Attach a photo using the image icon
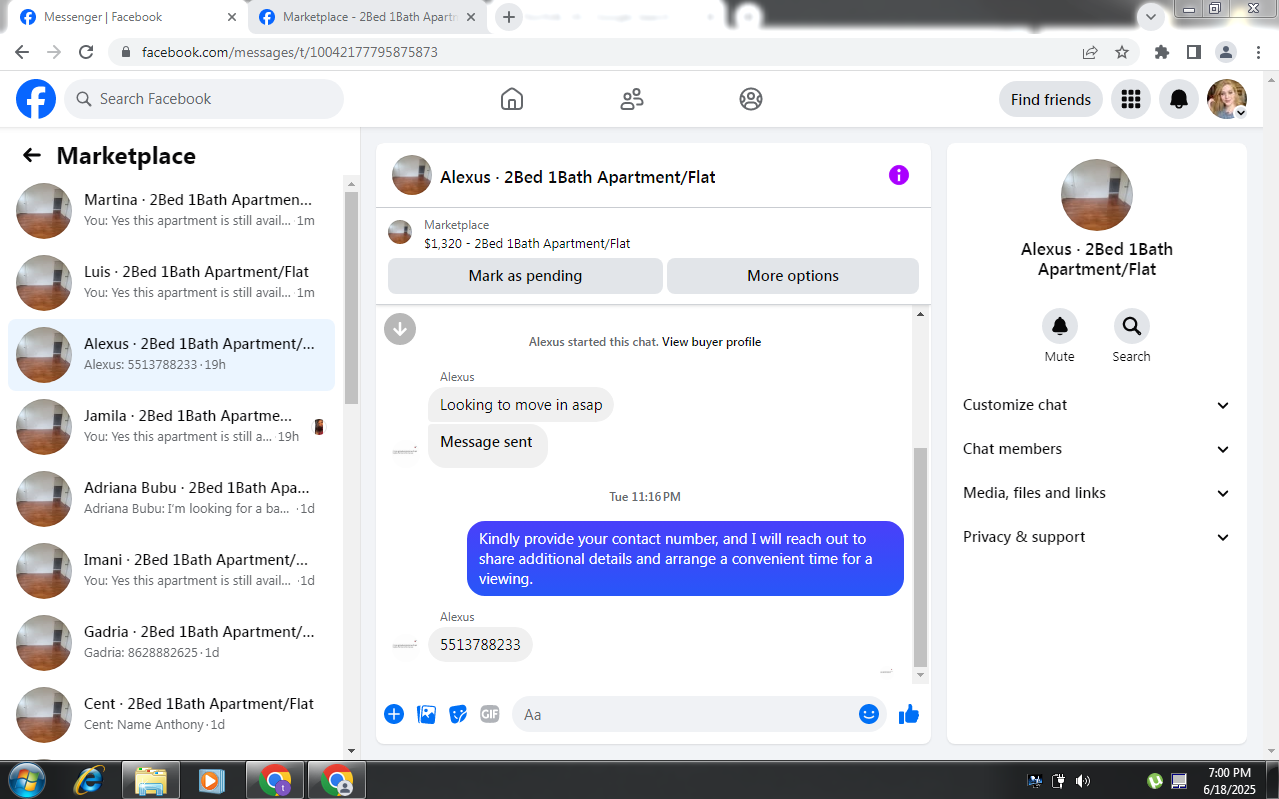The image size is (1279, 799). 426,714
